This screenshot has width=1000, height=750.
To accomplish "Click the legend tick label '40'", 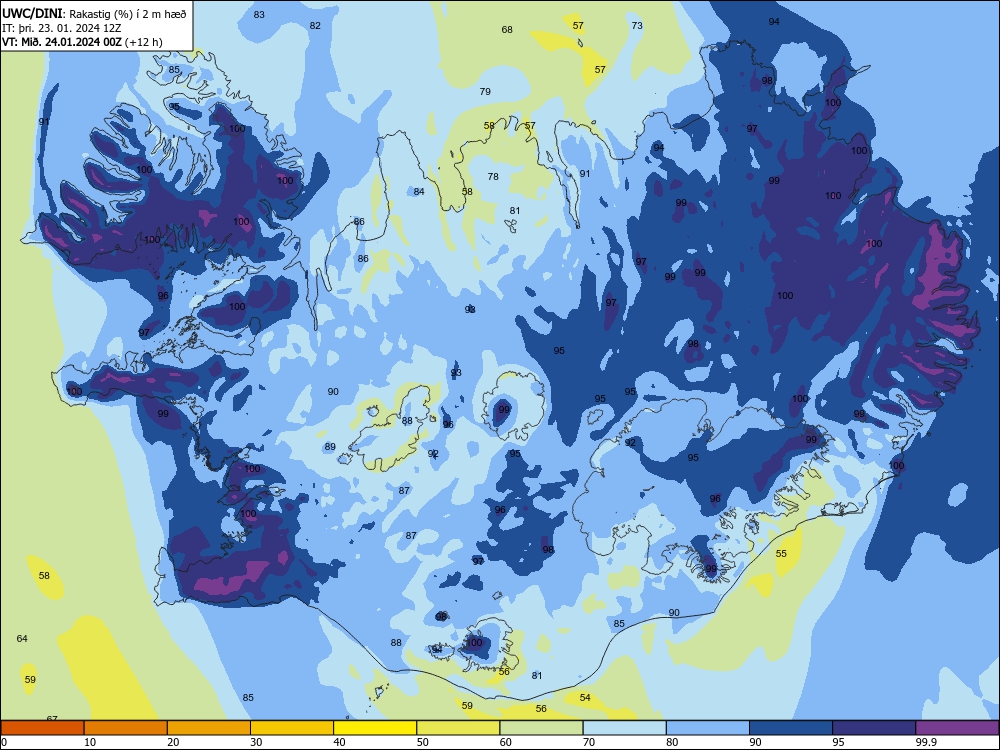I will 339,742.
